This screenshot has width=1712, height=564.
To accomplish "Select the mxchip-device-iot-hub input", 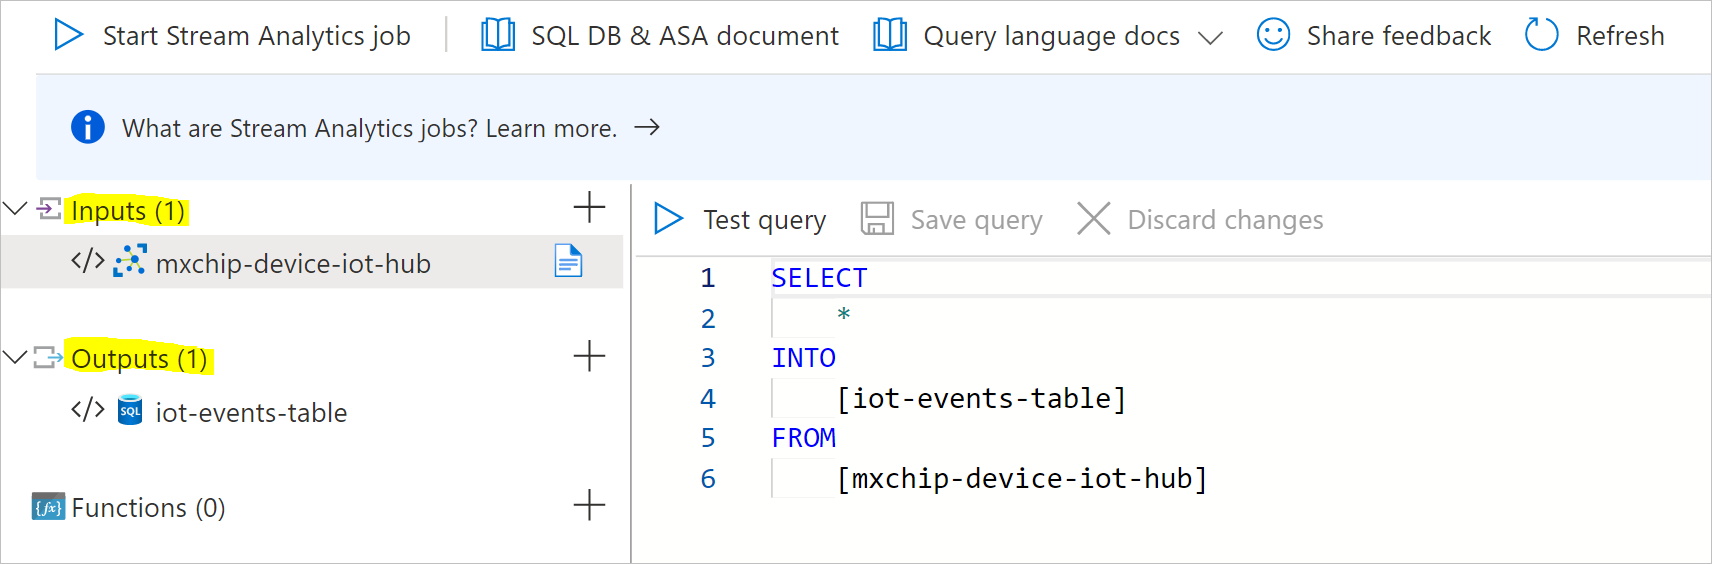I will [x=293, y=264].
